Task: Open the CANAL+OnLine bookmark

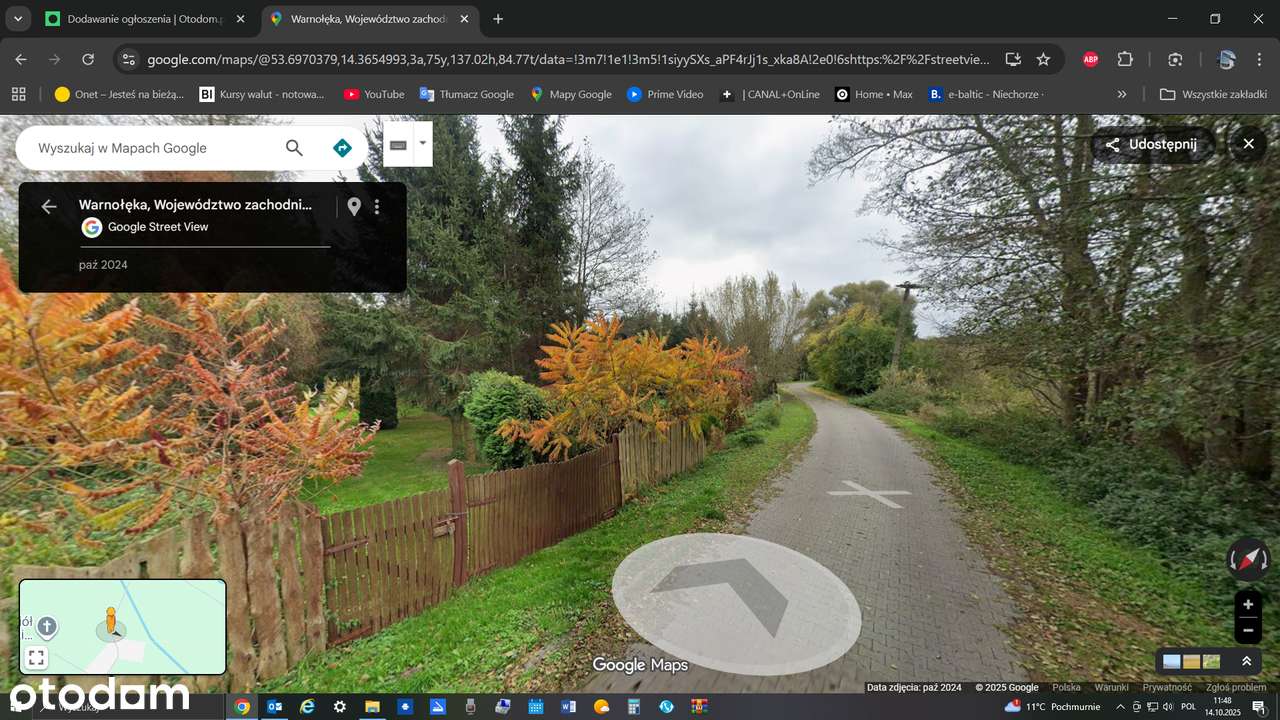Action: click(x=769, y=94)
